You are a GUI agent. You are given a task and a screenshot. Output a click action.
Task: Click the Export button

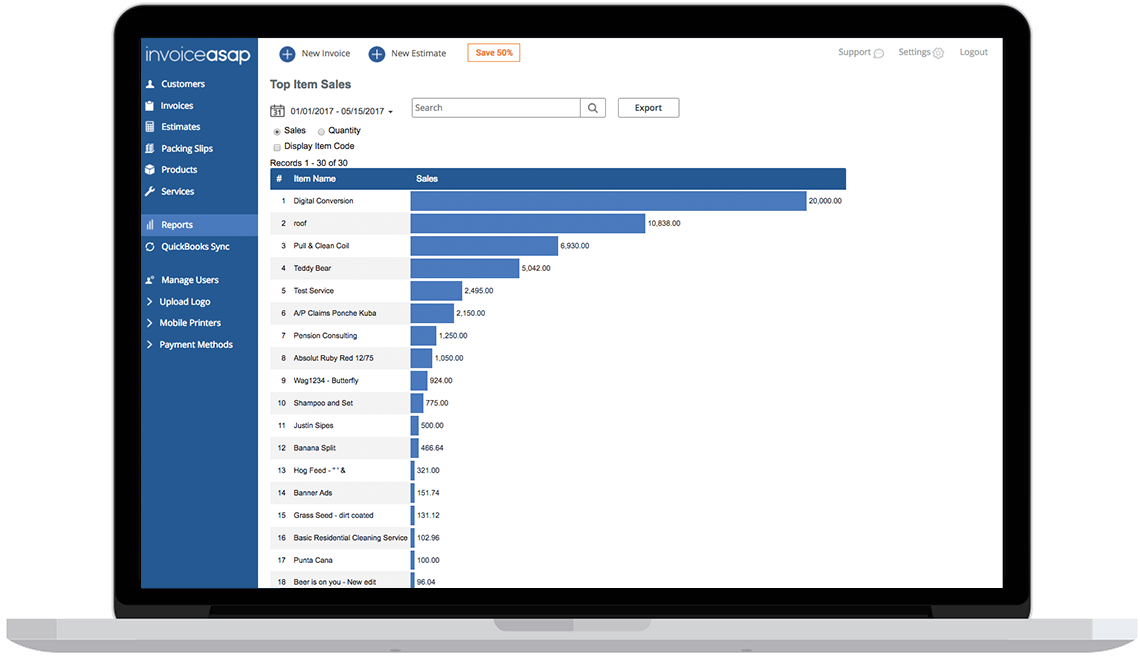(x=649, y=108)
